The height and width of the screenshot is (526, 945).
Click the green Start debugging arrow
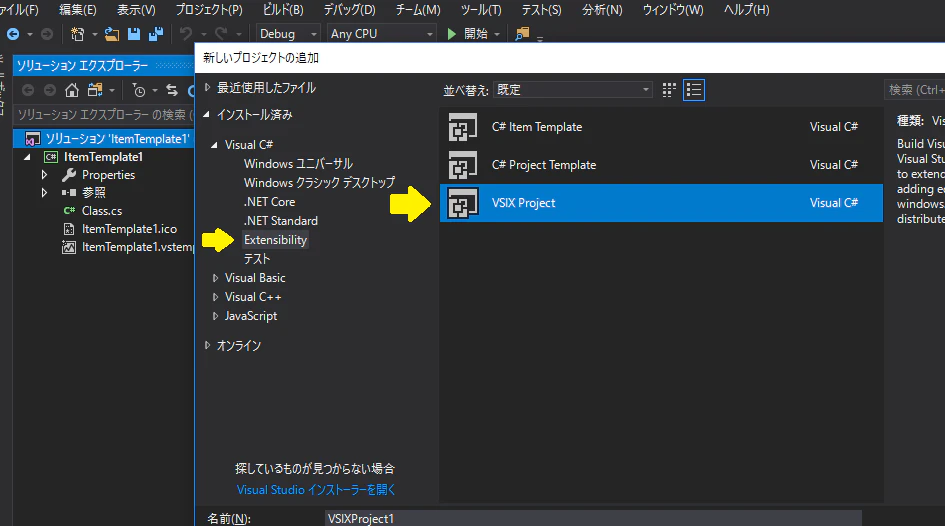[x=451, y=34]
